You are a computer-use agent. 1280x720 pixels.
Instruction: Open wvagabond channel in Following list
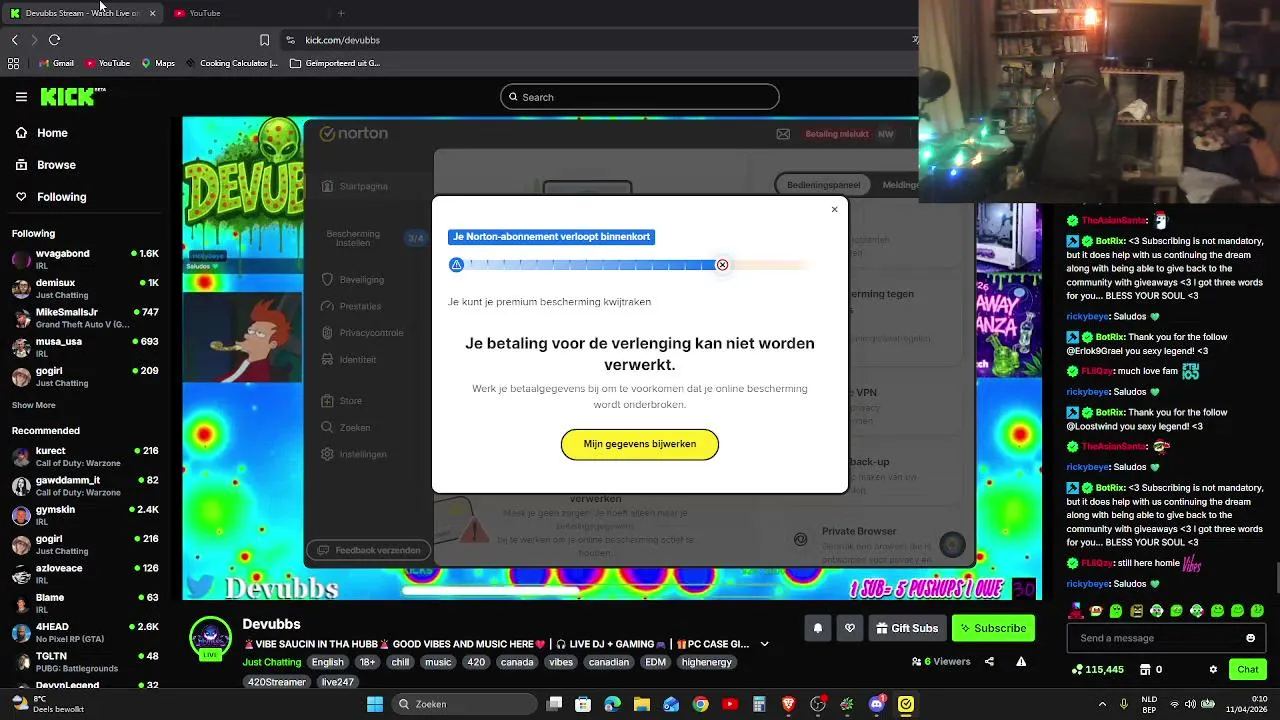[85, 259]
